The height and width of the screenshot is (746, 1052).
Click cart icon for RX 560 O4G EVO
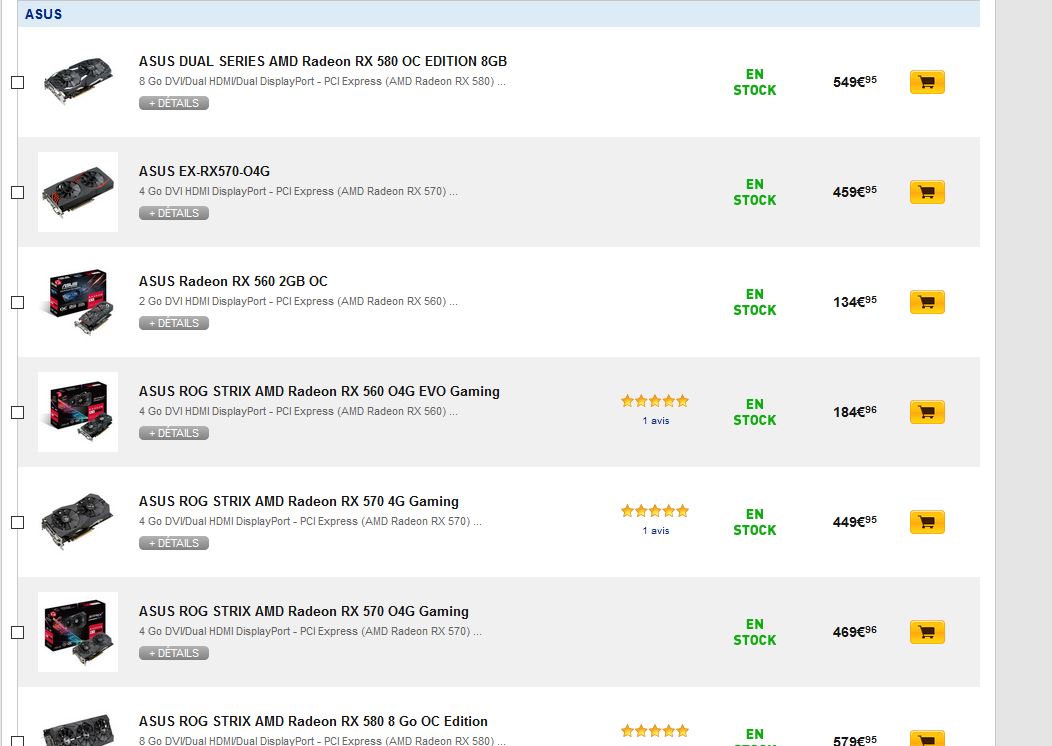coord(927,412)
